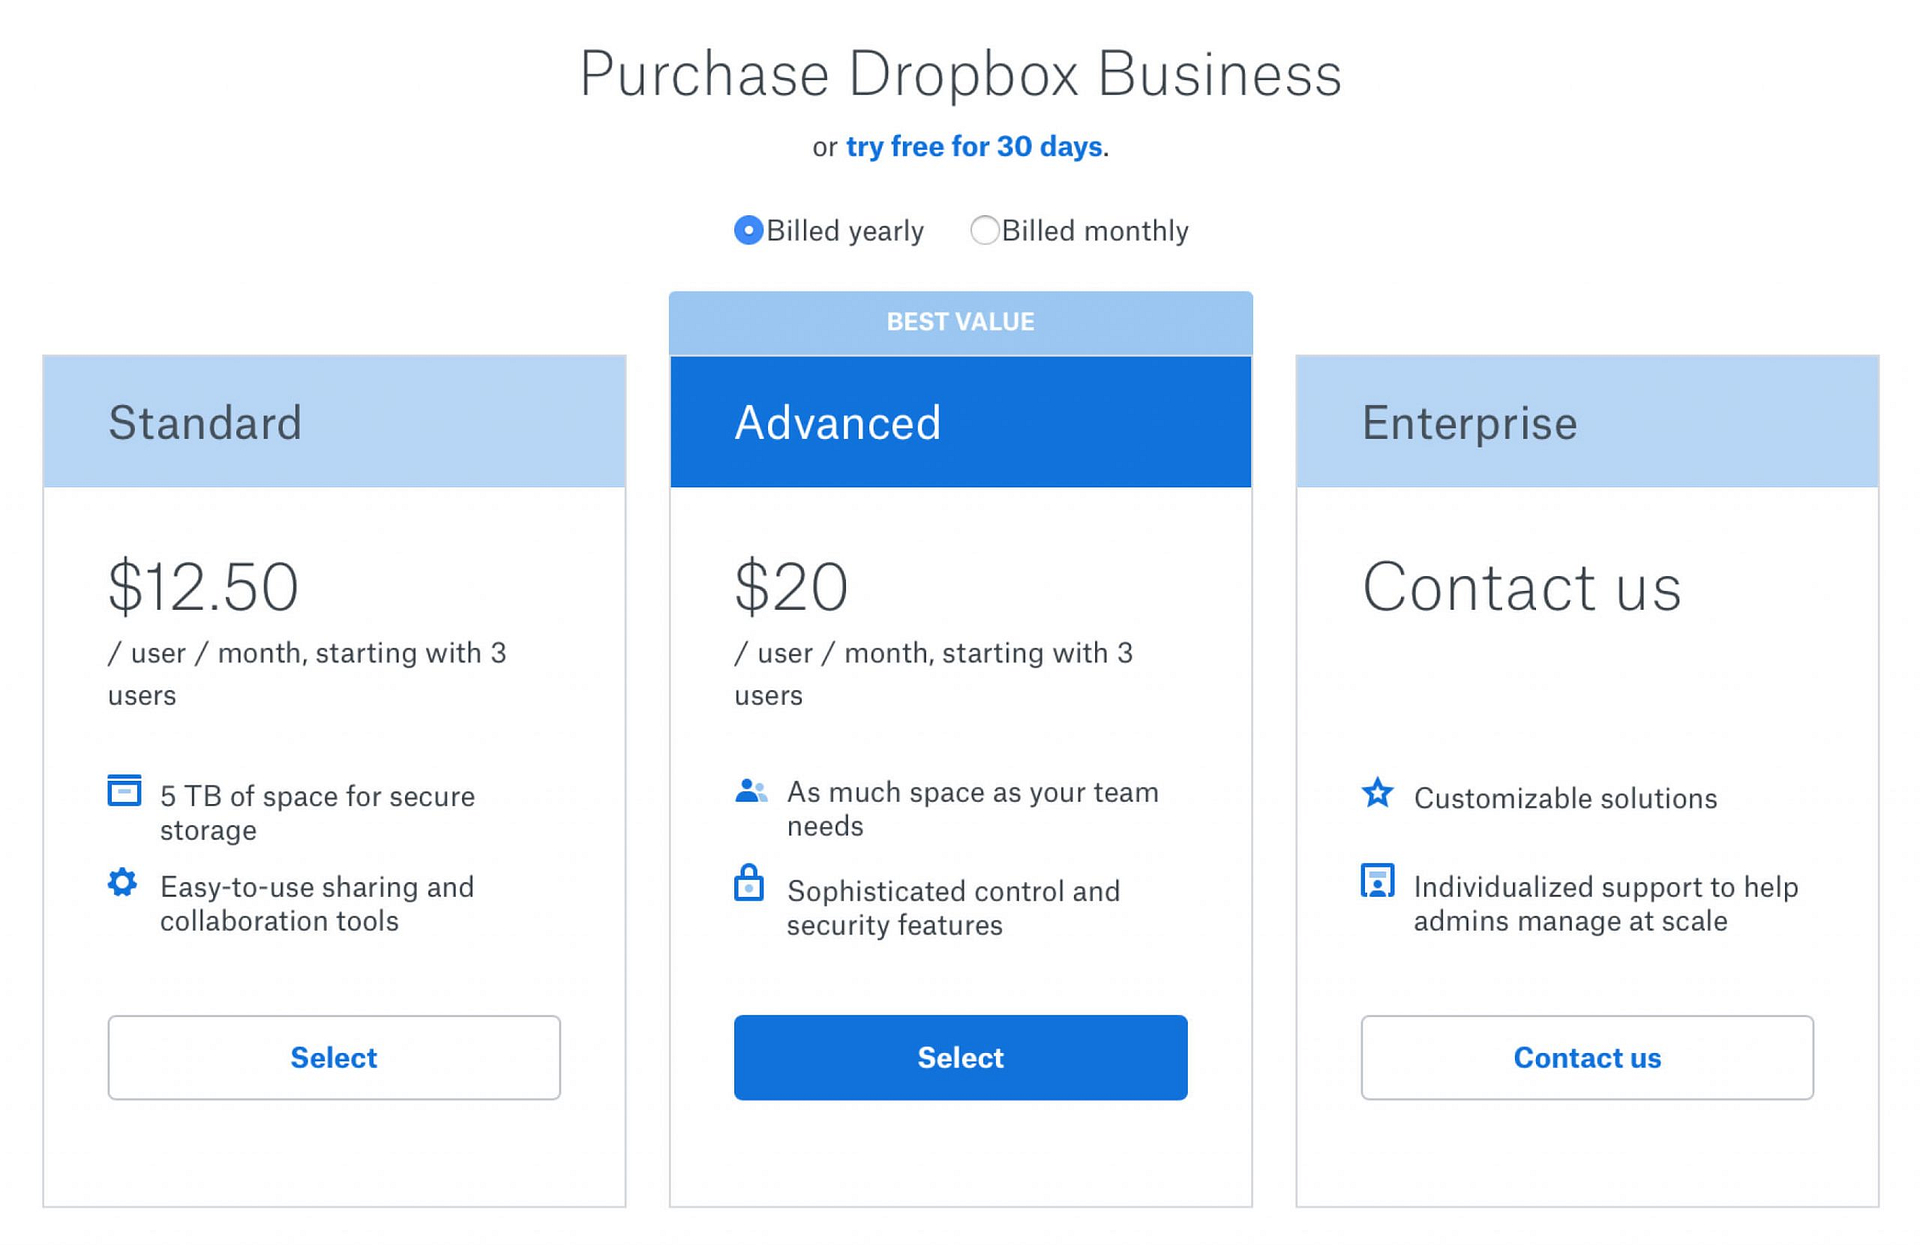Click the star icon beside Customizable solutions

click(x=1378, y=792)
